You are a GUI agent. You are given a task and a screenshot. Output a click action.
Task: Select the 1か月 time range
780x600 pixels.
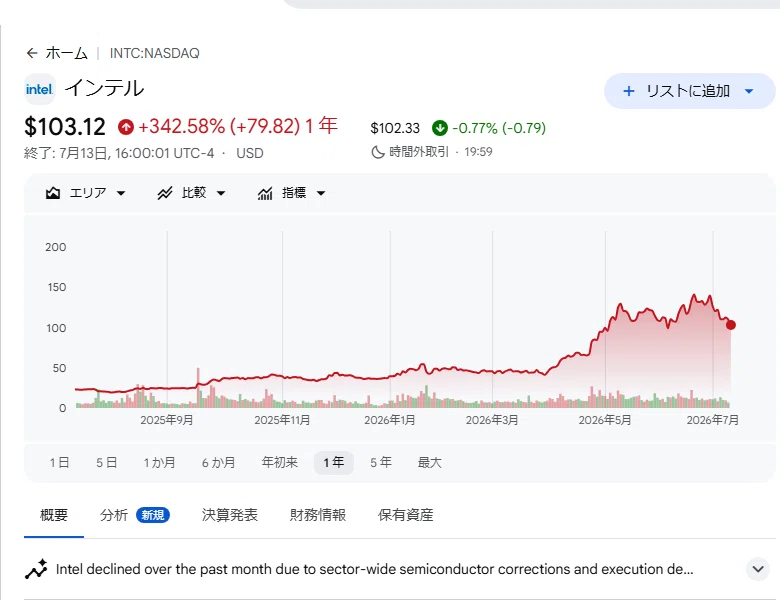click(x=159, y=463)
